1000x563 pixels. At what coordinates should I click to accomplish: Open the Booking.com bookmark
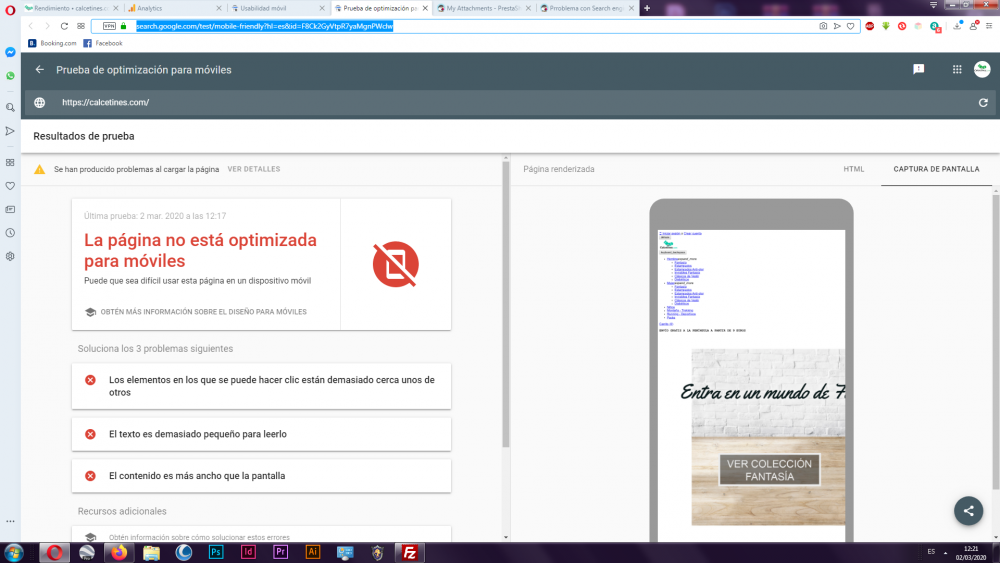(x=52, y=43)
